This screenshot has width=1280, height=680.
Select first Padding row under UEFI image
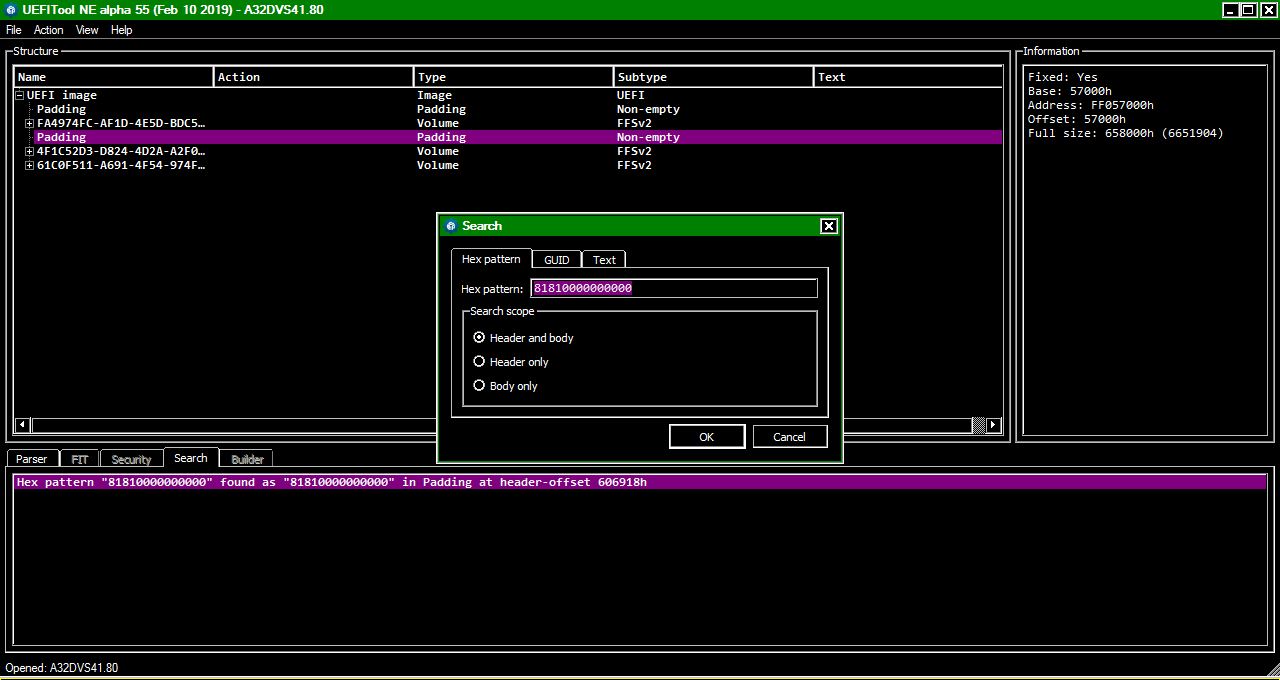pyautogui.click(x=508, y=109)
